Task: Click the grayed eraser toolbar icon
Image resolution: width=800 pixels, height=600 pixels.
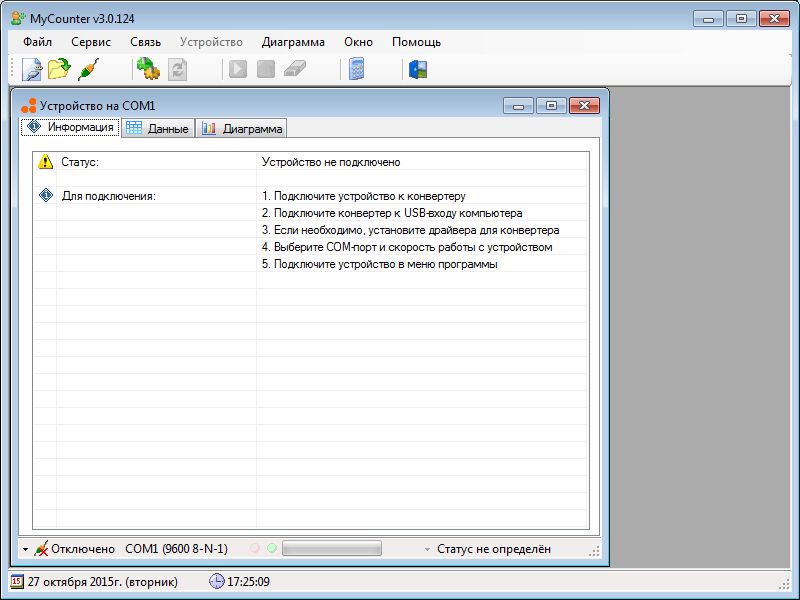Action: (x=294, y=69)
